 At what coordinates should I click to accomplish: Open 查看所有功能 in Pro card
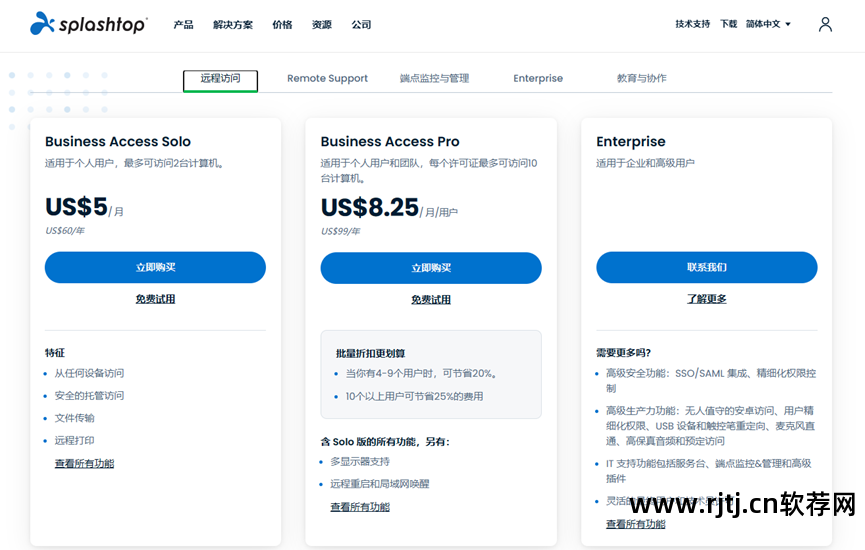360,506
